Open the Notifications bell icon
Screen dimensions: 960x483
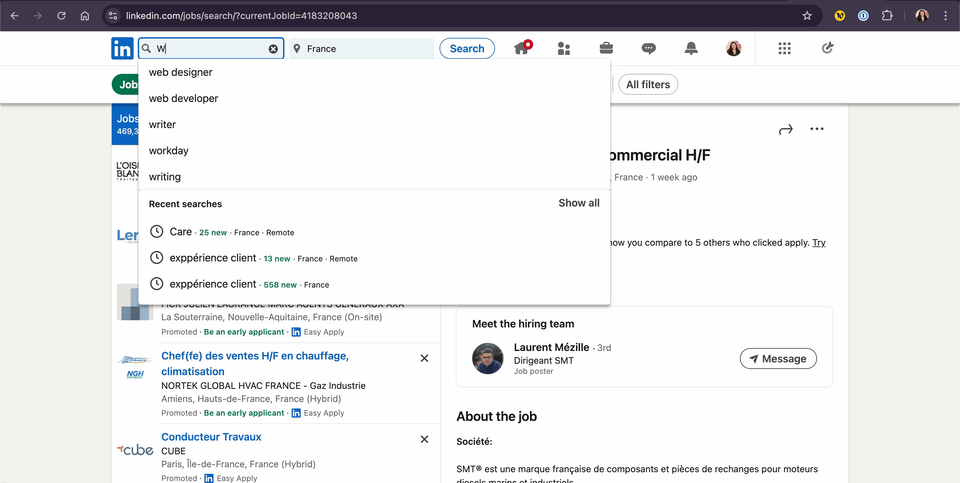(691, 48)
